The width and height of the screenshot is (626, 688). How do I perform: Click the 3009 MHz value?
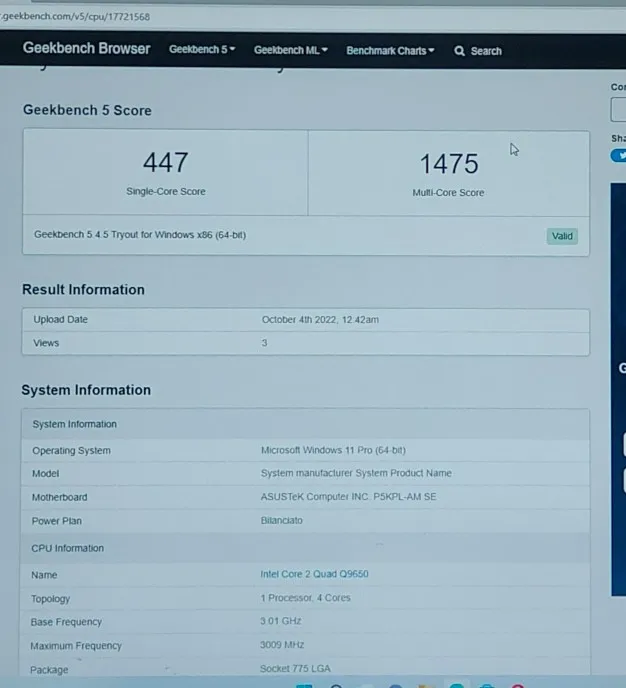tap(282, 645)
